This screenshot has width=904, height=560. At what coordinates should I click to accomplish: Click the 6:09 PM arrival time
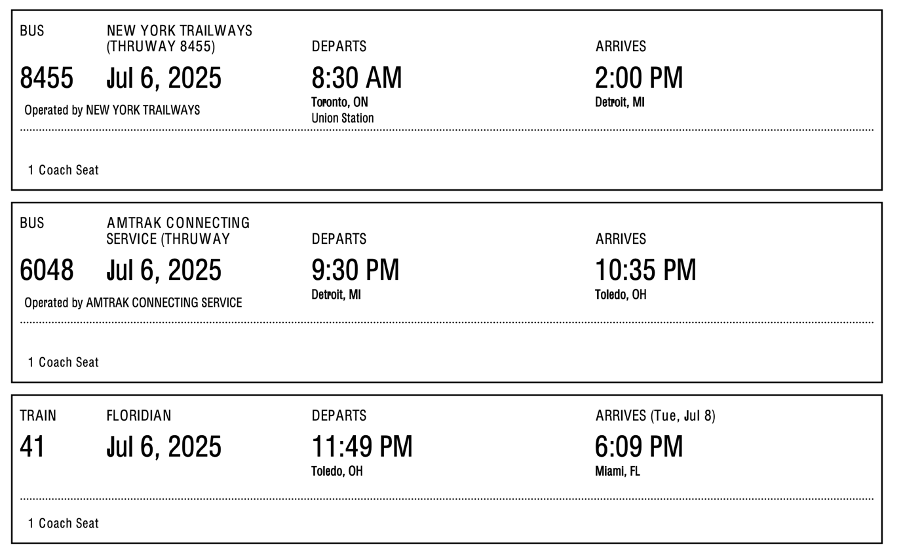(639, 447)
